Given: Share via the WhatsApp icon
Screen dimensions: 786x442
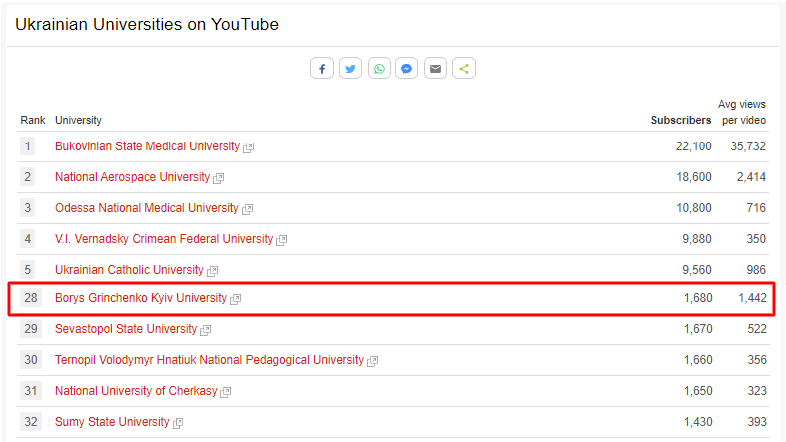Looking at the screenshot, I should click(x=379, y=69).
